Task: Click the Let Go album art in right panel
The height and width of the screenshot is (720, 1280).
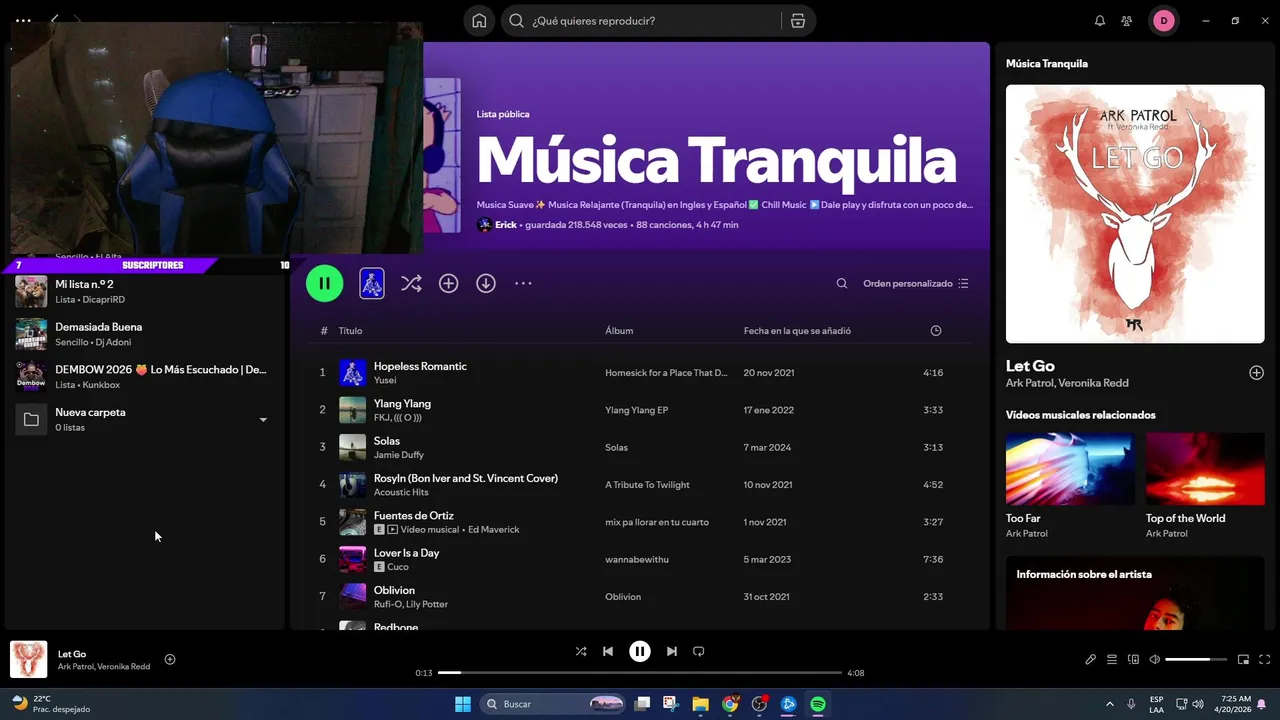Action: tap(1135, 214)
